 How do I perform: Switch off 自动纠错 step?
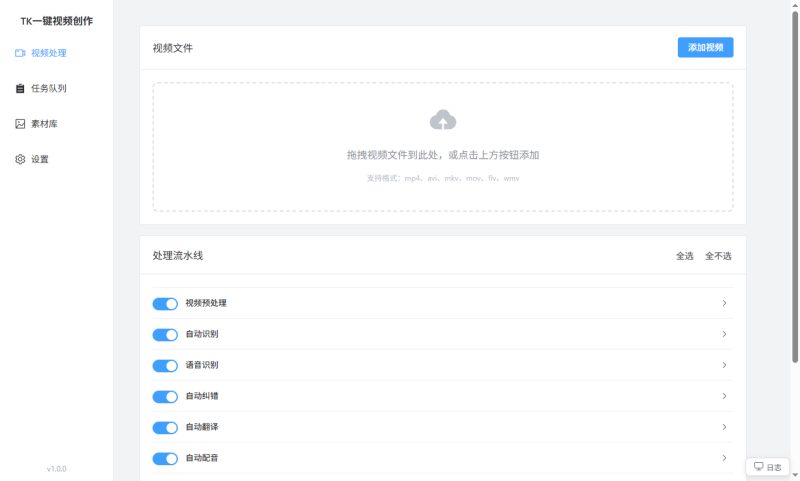tap(165, 396)
